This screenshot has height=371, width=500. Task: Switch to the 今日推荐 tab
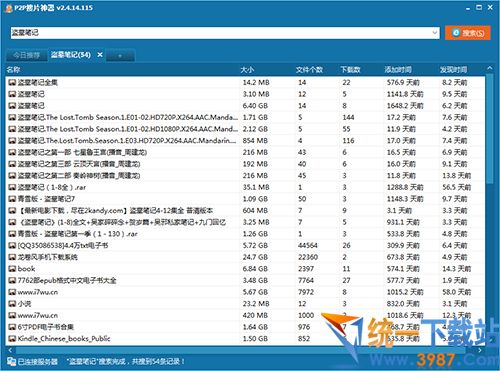click(26, 55)
